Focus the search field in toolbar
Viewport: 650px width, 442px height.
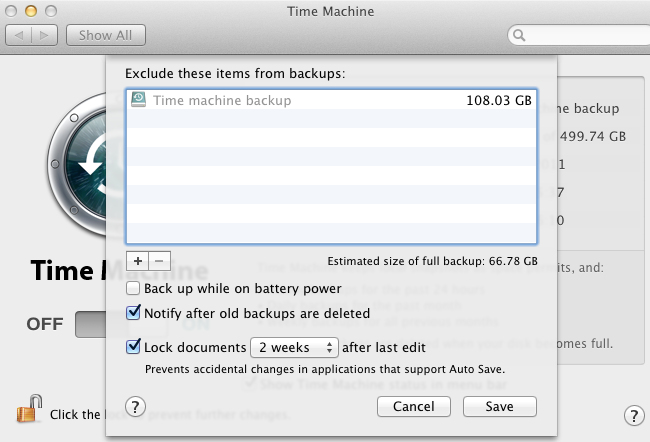pyautogui.click(x=580, y=35)
